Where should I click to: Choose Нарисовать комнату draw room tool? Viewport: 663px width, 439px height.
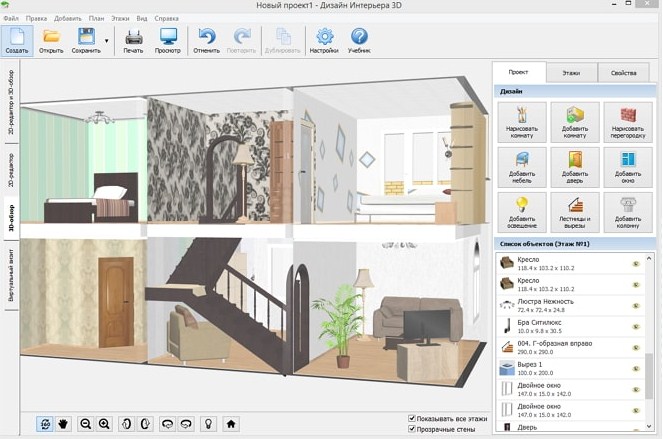[522, 122]
